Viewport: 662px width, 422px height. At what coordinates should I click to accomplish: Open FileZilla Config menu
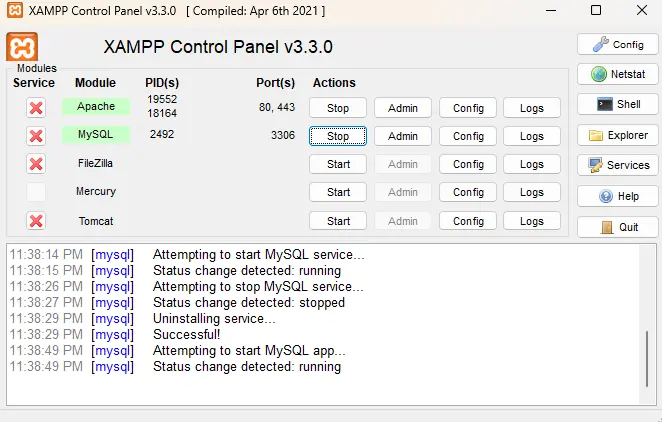click(468, 164)
